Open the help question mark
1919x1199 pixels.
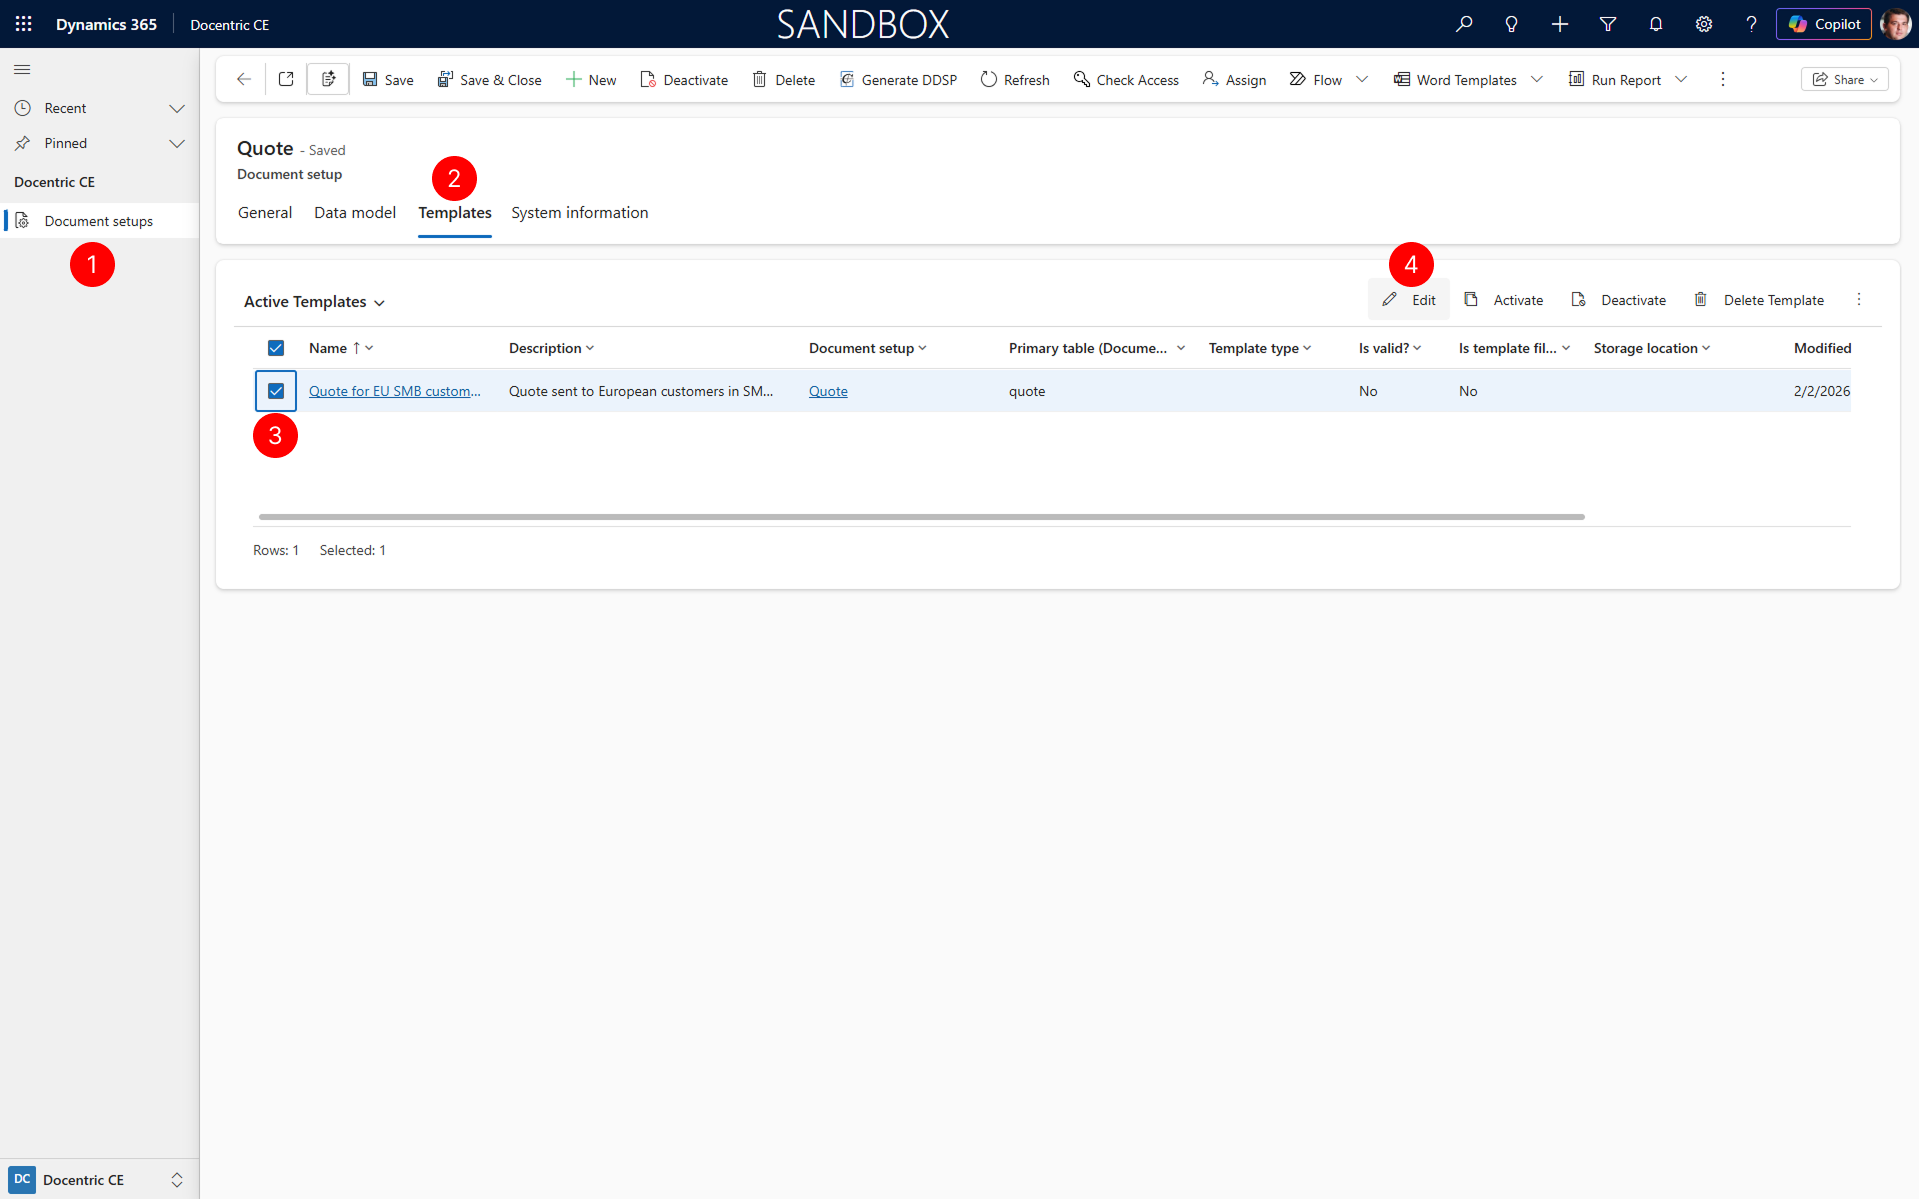[1751, 24]
